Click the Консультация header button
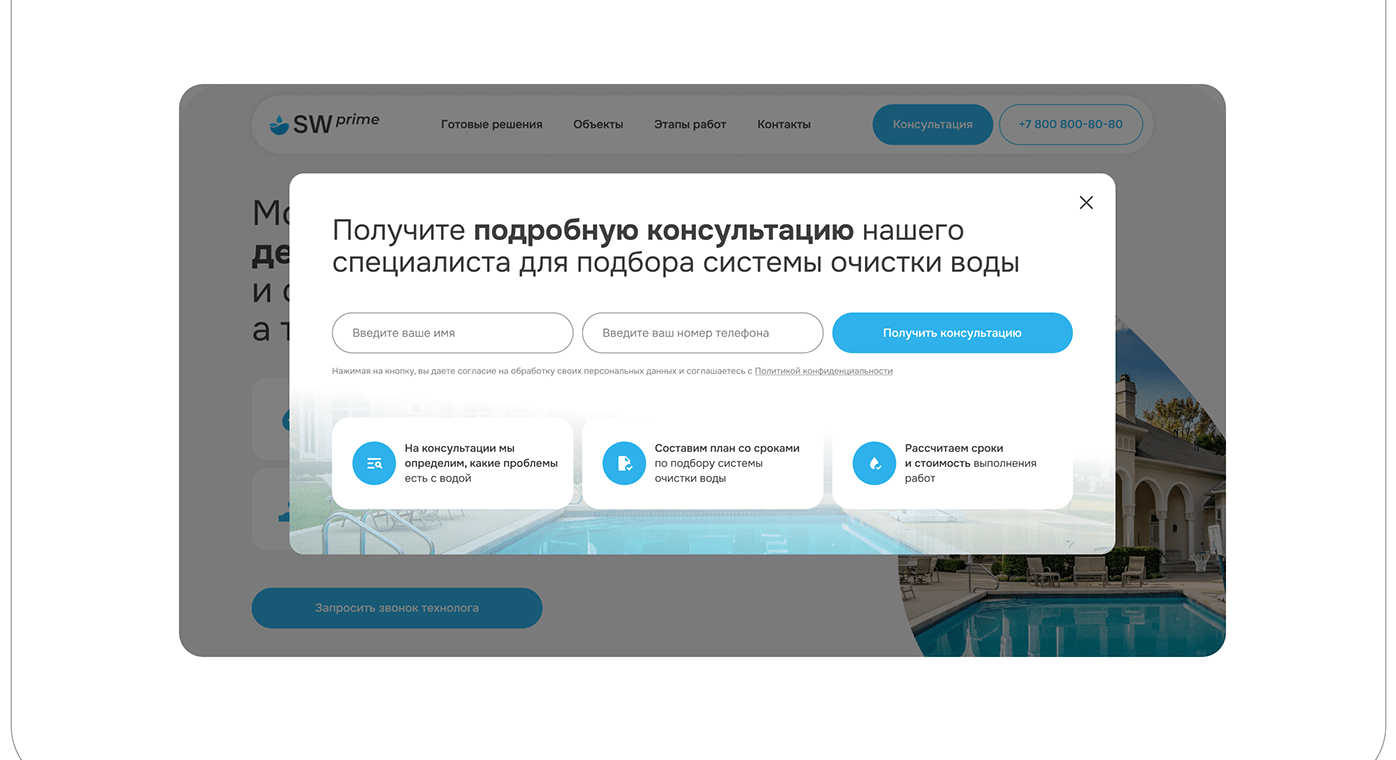 [x=932, y=124]
